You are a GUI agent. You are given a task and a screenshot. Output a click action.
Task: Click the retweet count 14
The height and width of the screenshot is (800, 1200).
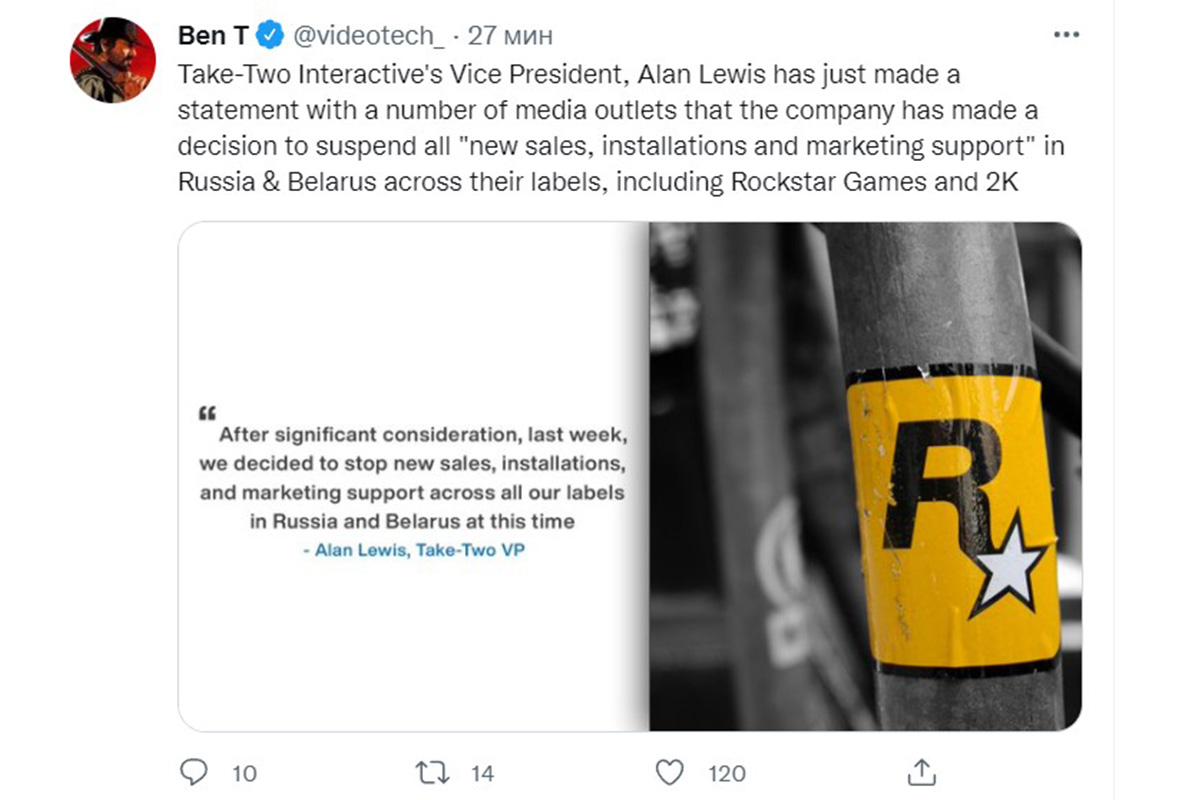tap(481, 773)
